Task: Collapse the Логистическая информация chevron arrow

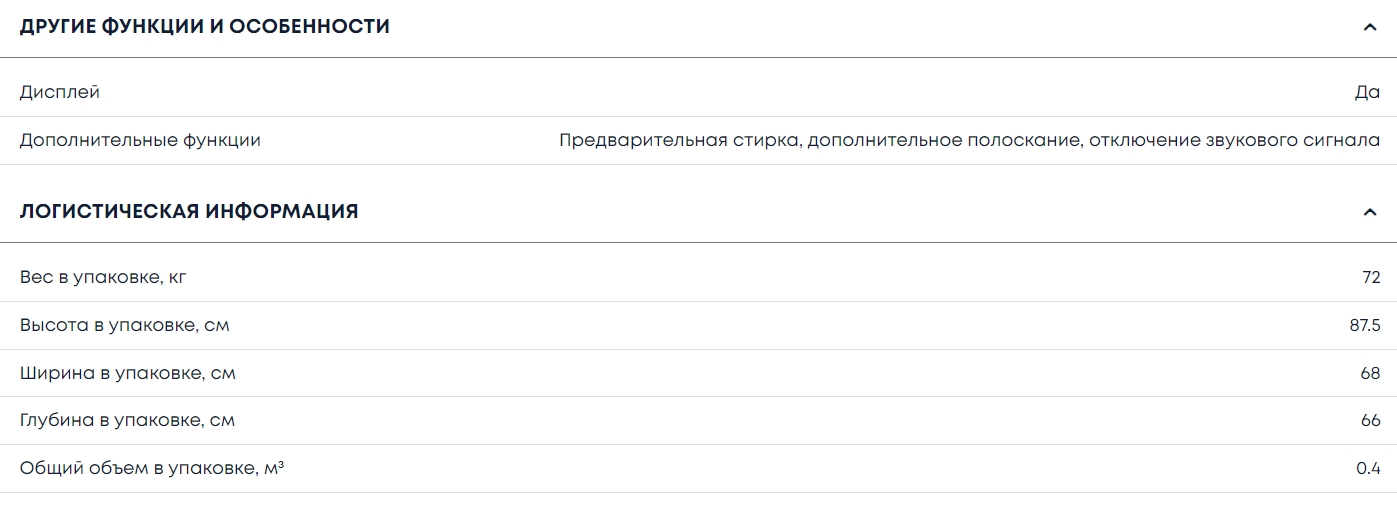Action: [x=1370, y=212]
